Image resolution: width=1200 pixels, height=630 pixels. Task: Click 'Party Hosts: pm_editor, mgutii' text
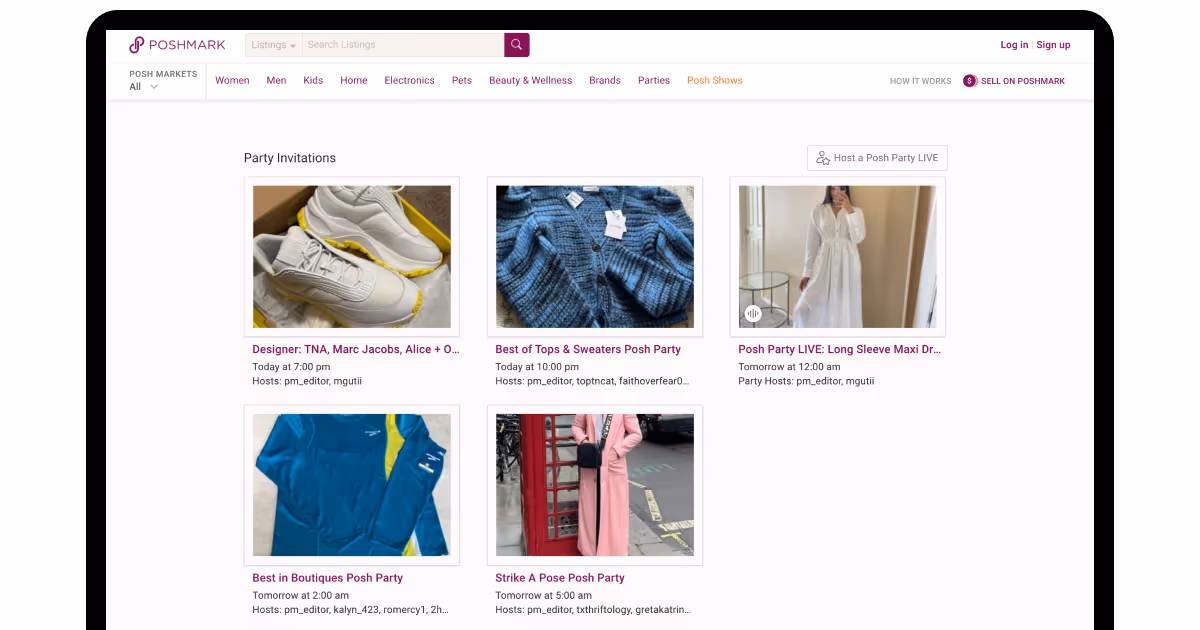point(806,381)
